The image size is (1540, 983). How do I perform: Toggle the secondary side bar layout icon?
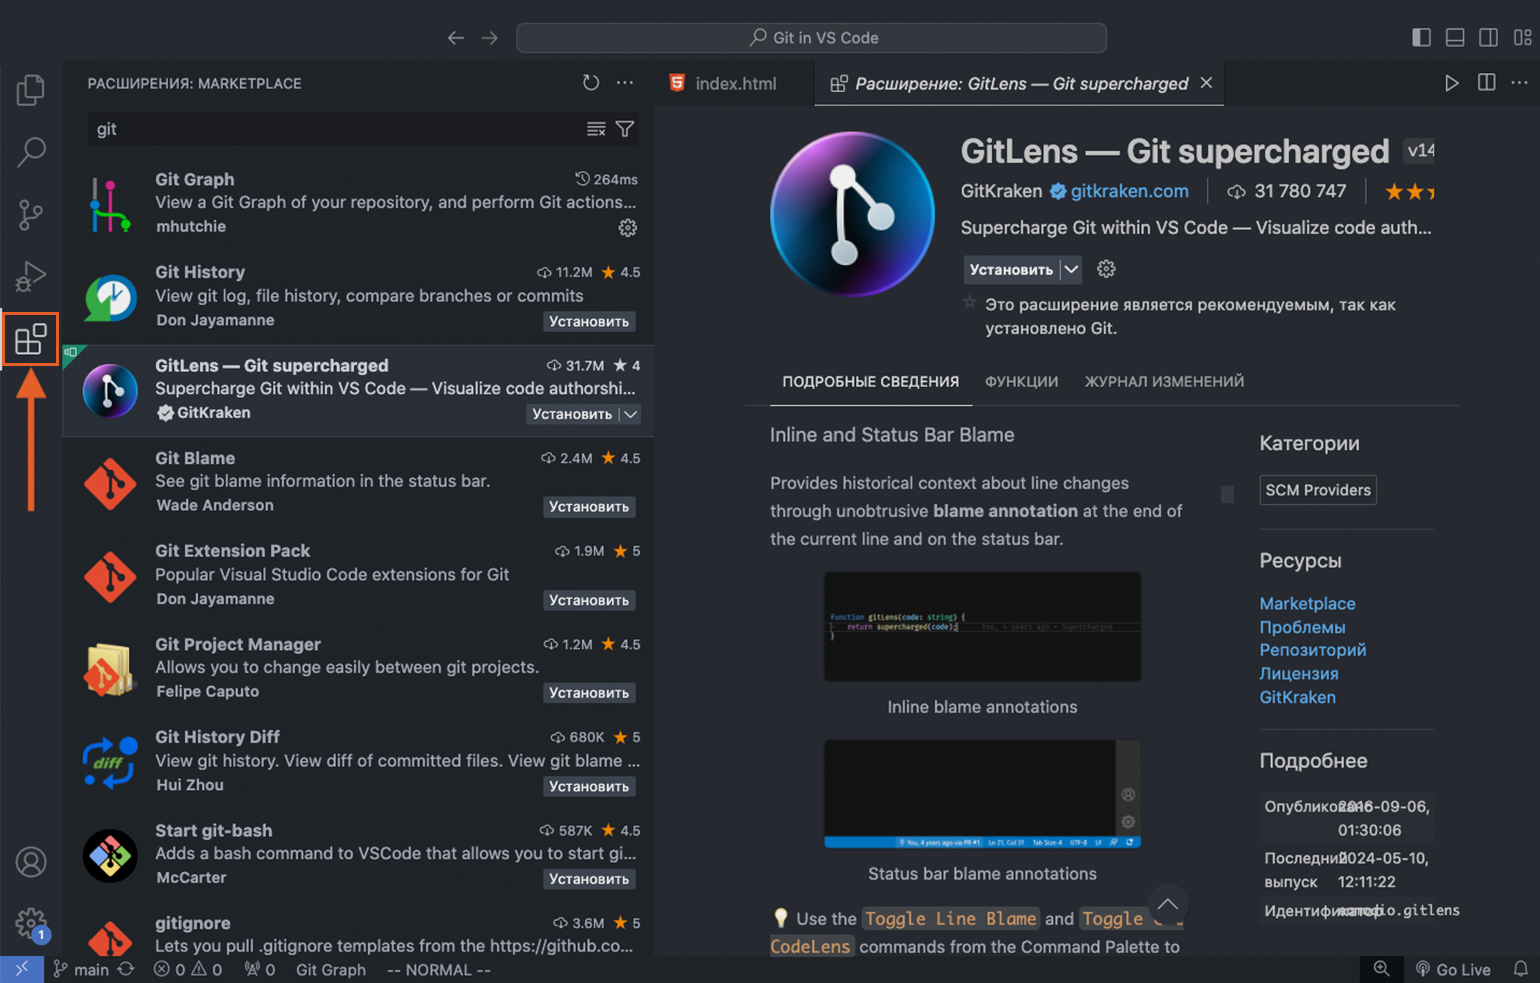(1488, 37)
